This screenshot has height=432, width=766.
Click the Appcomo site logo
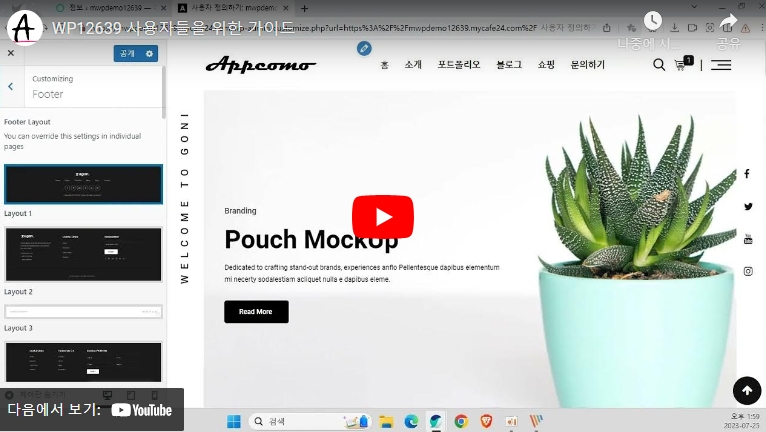pos(260,65)
